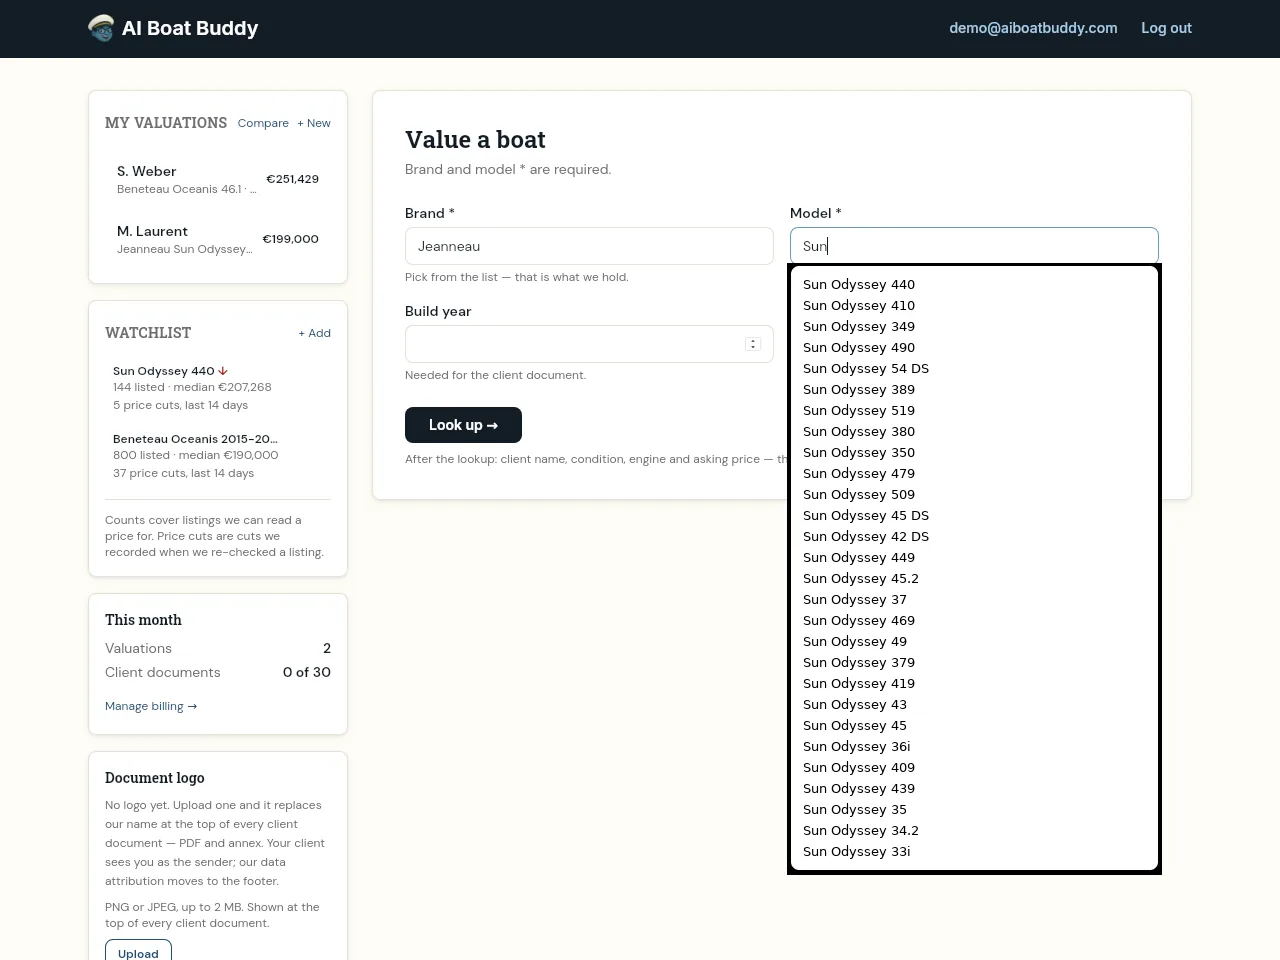
Task: Pick Sun Odyssey 379 model
Action: coord(974,662)
